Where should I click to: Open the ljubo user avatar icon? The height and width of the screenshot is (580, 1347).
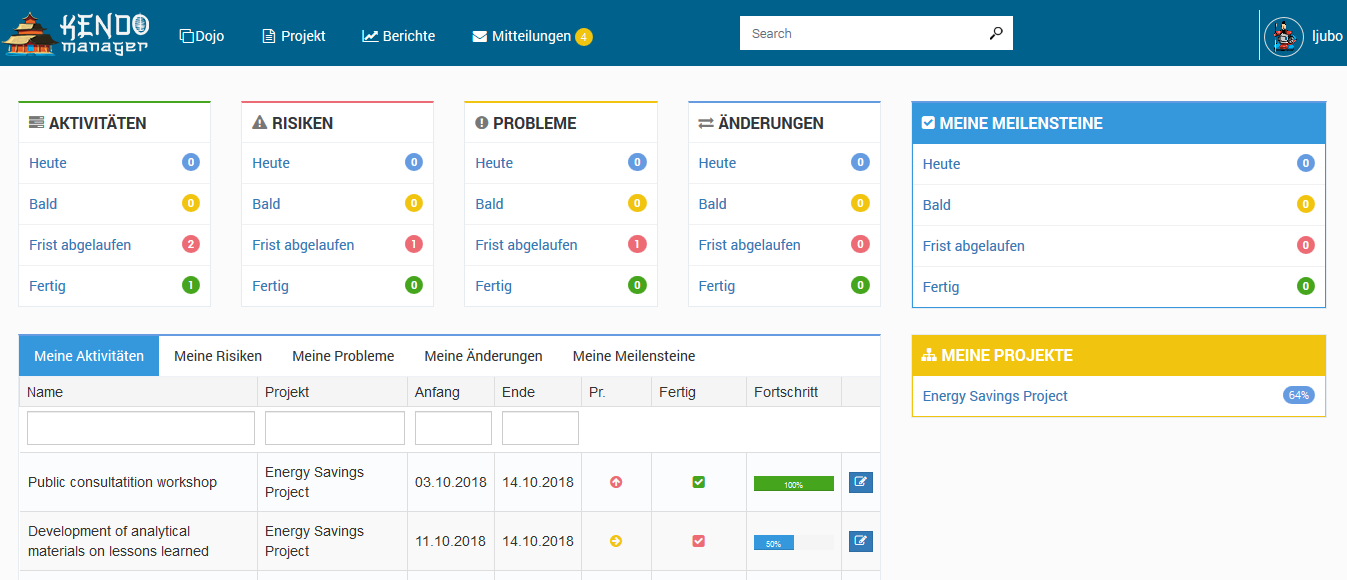point(1283,35)
